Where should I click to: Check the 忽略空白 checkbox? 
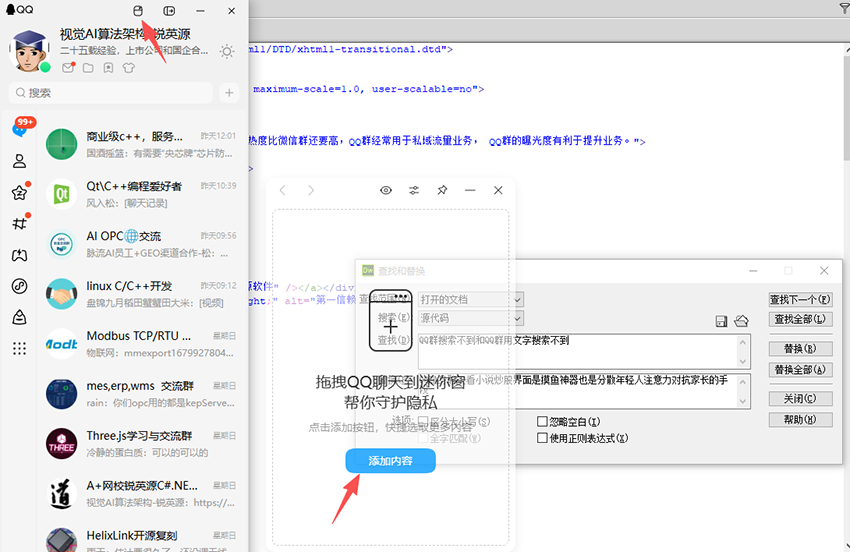pos(542,421)
